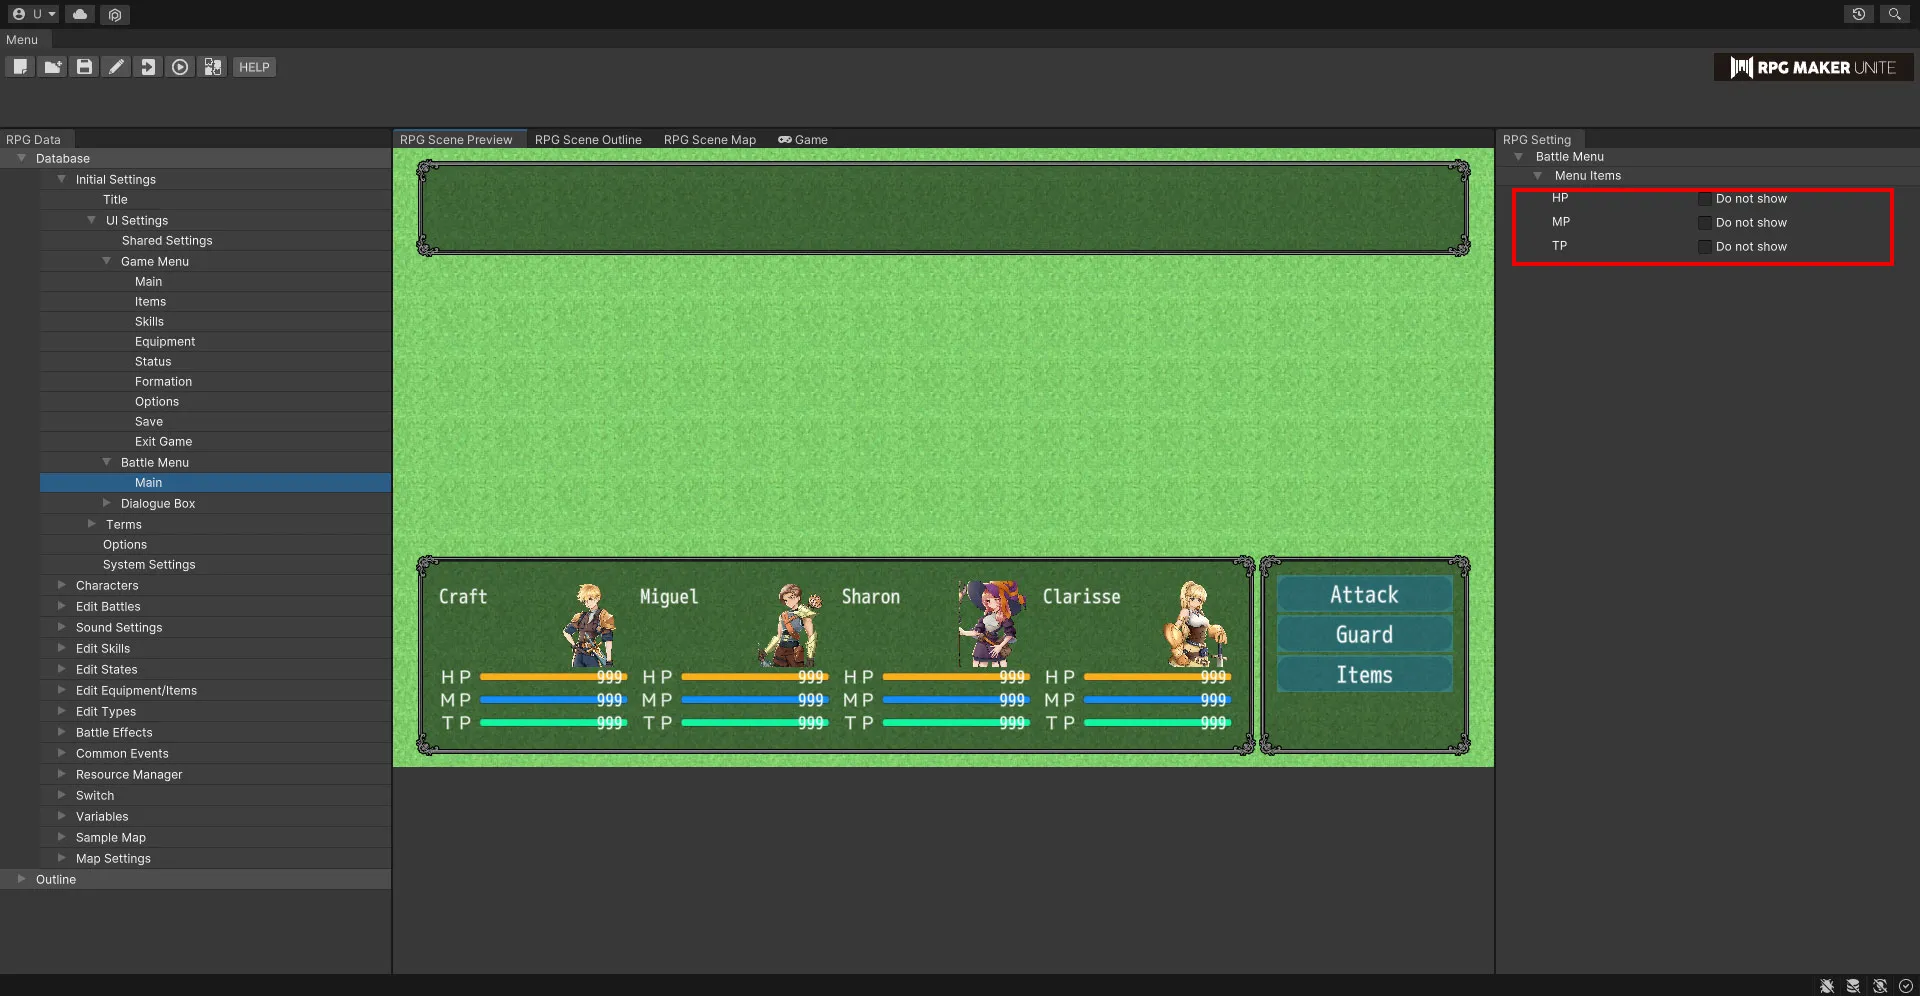Viewport: 1920px width, 996px height.
Task: Click the undo history clock icon
Action: tap(1858, 14)
